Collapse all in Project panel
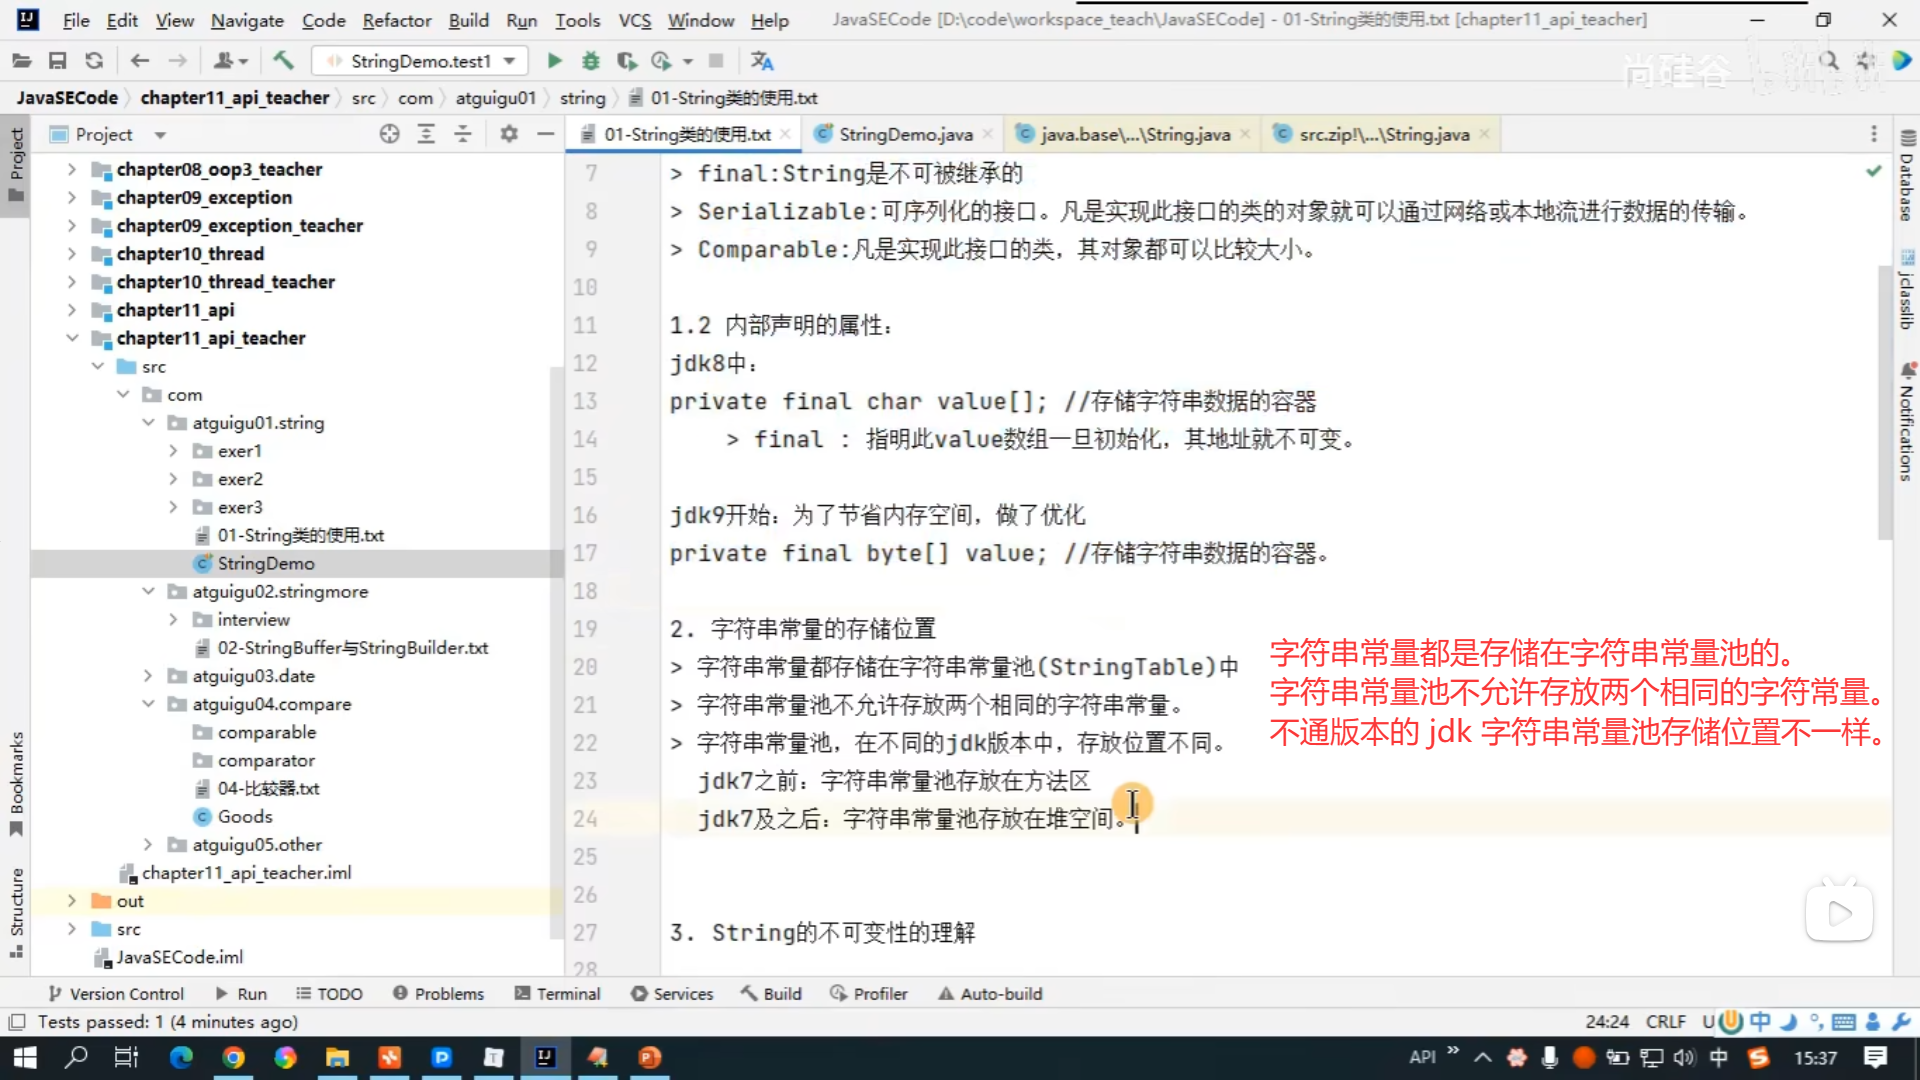The width and height of the screenshot is (1920, 1080). [x=463, y=134]
